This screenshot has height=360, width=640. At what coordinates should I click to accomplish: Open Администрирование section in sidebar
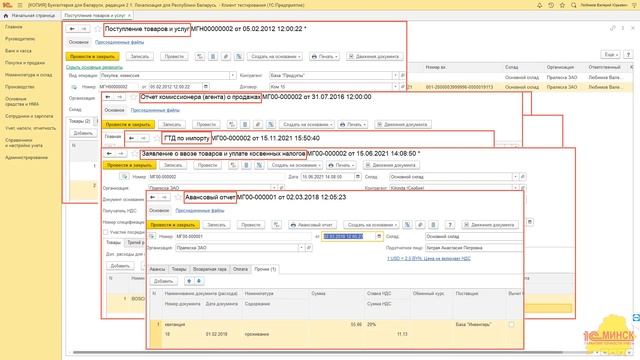tap(26, 158)
